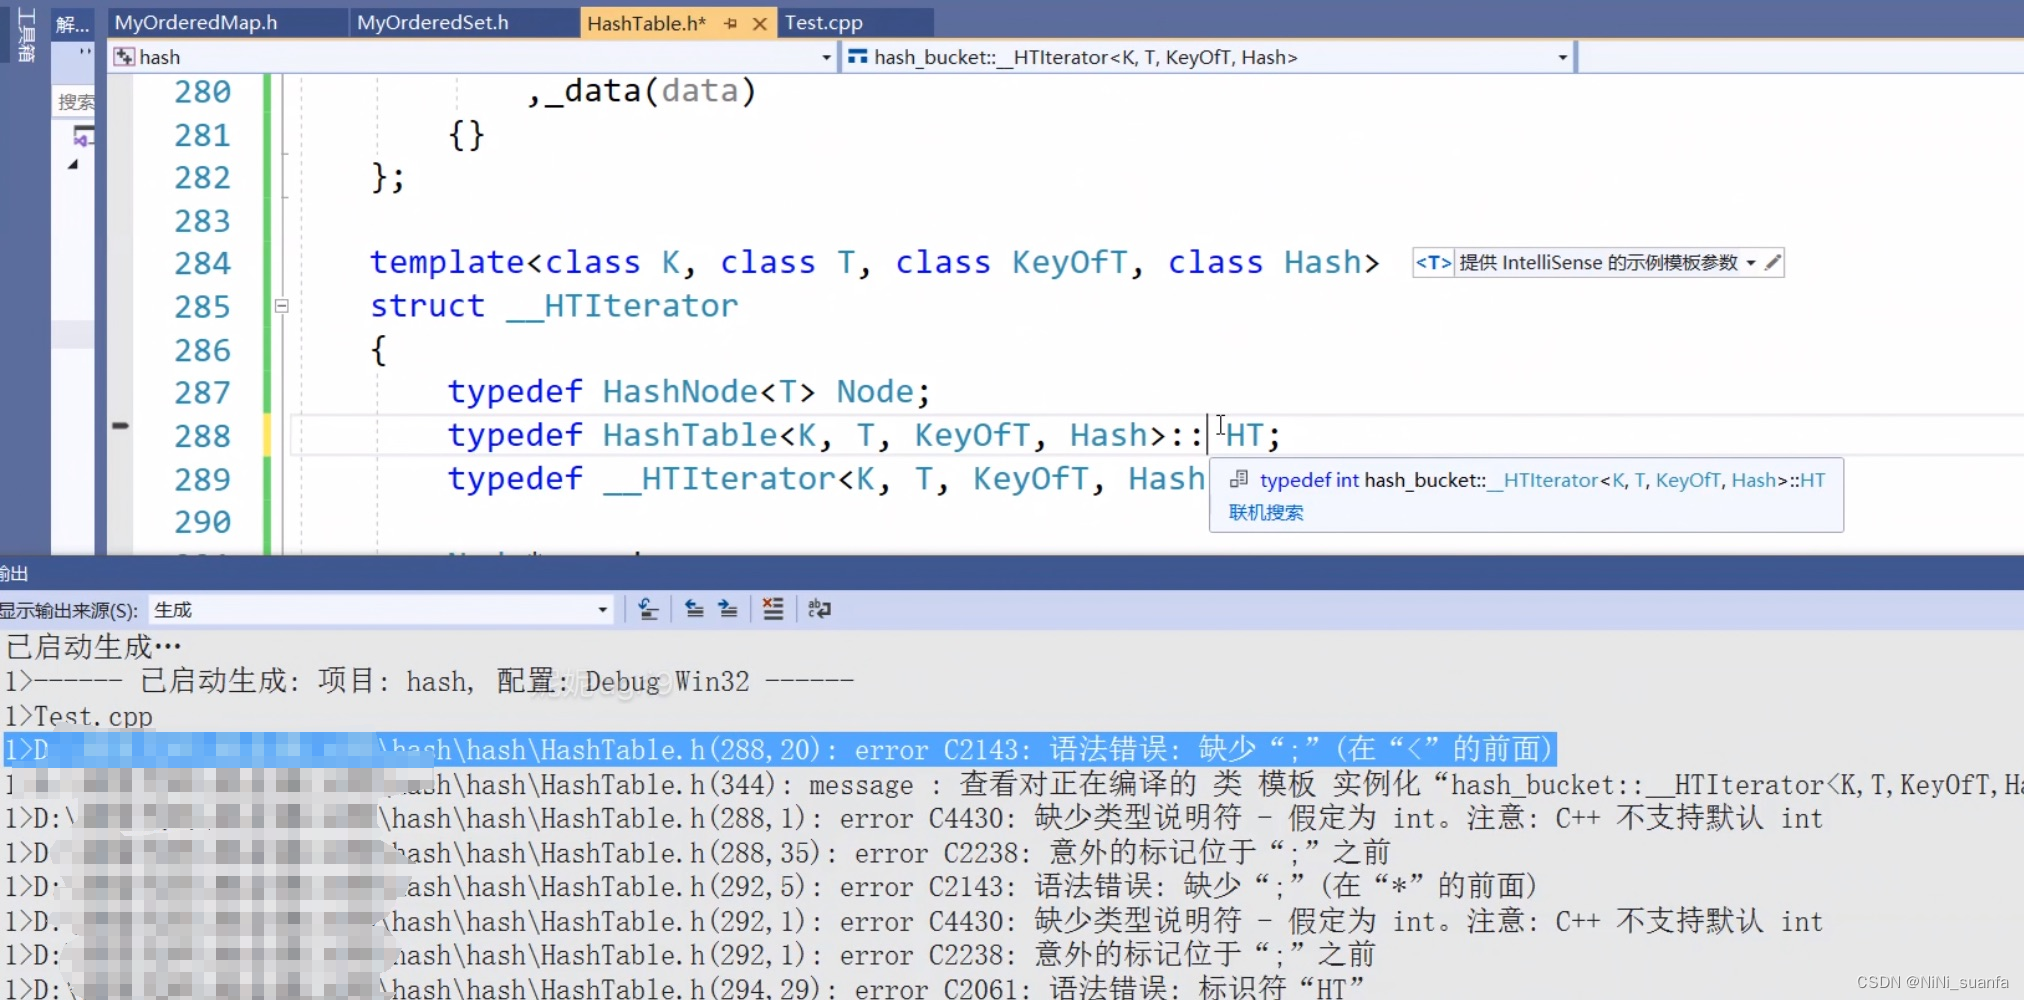Click the typedef icon in the tooltip
The width and height of the screenshot is (2024, 1000).
point(1239,479)
